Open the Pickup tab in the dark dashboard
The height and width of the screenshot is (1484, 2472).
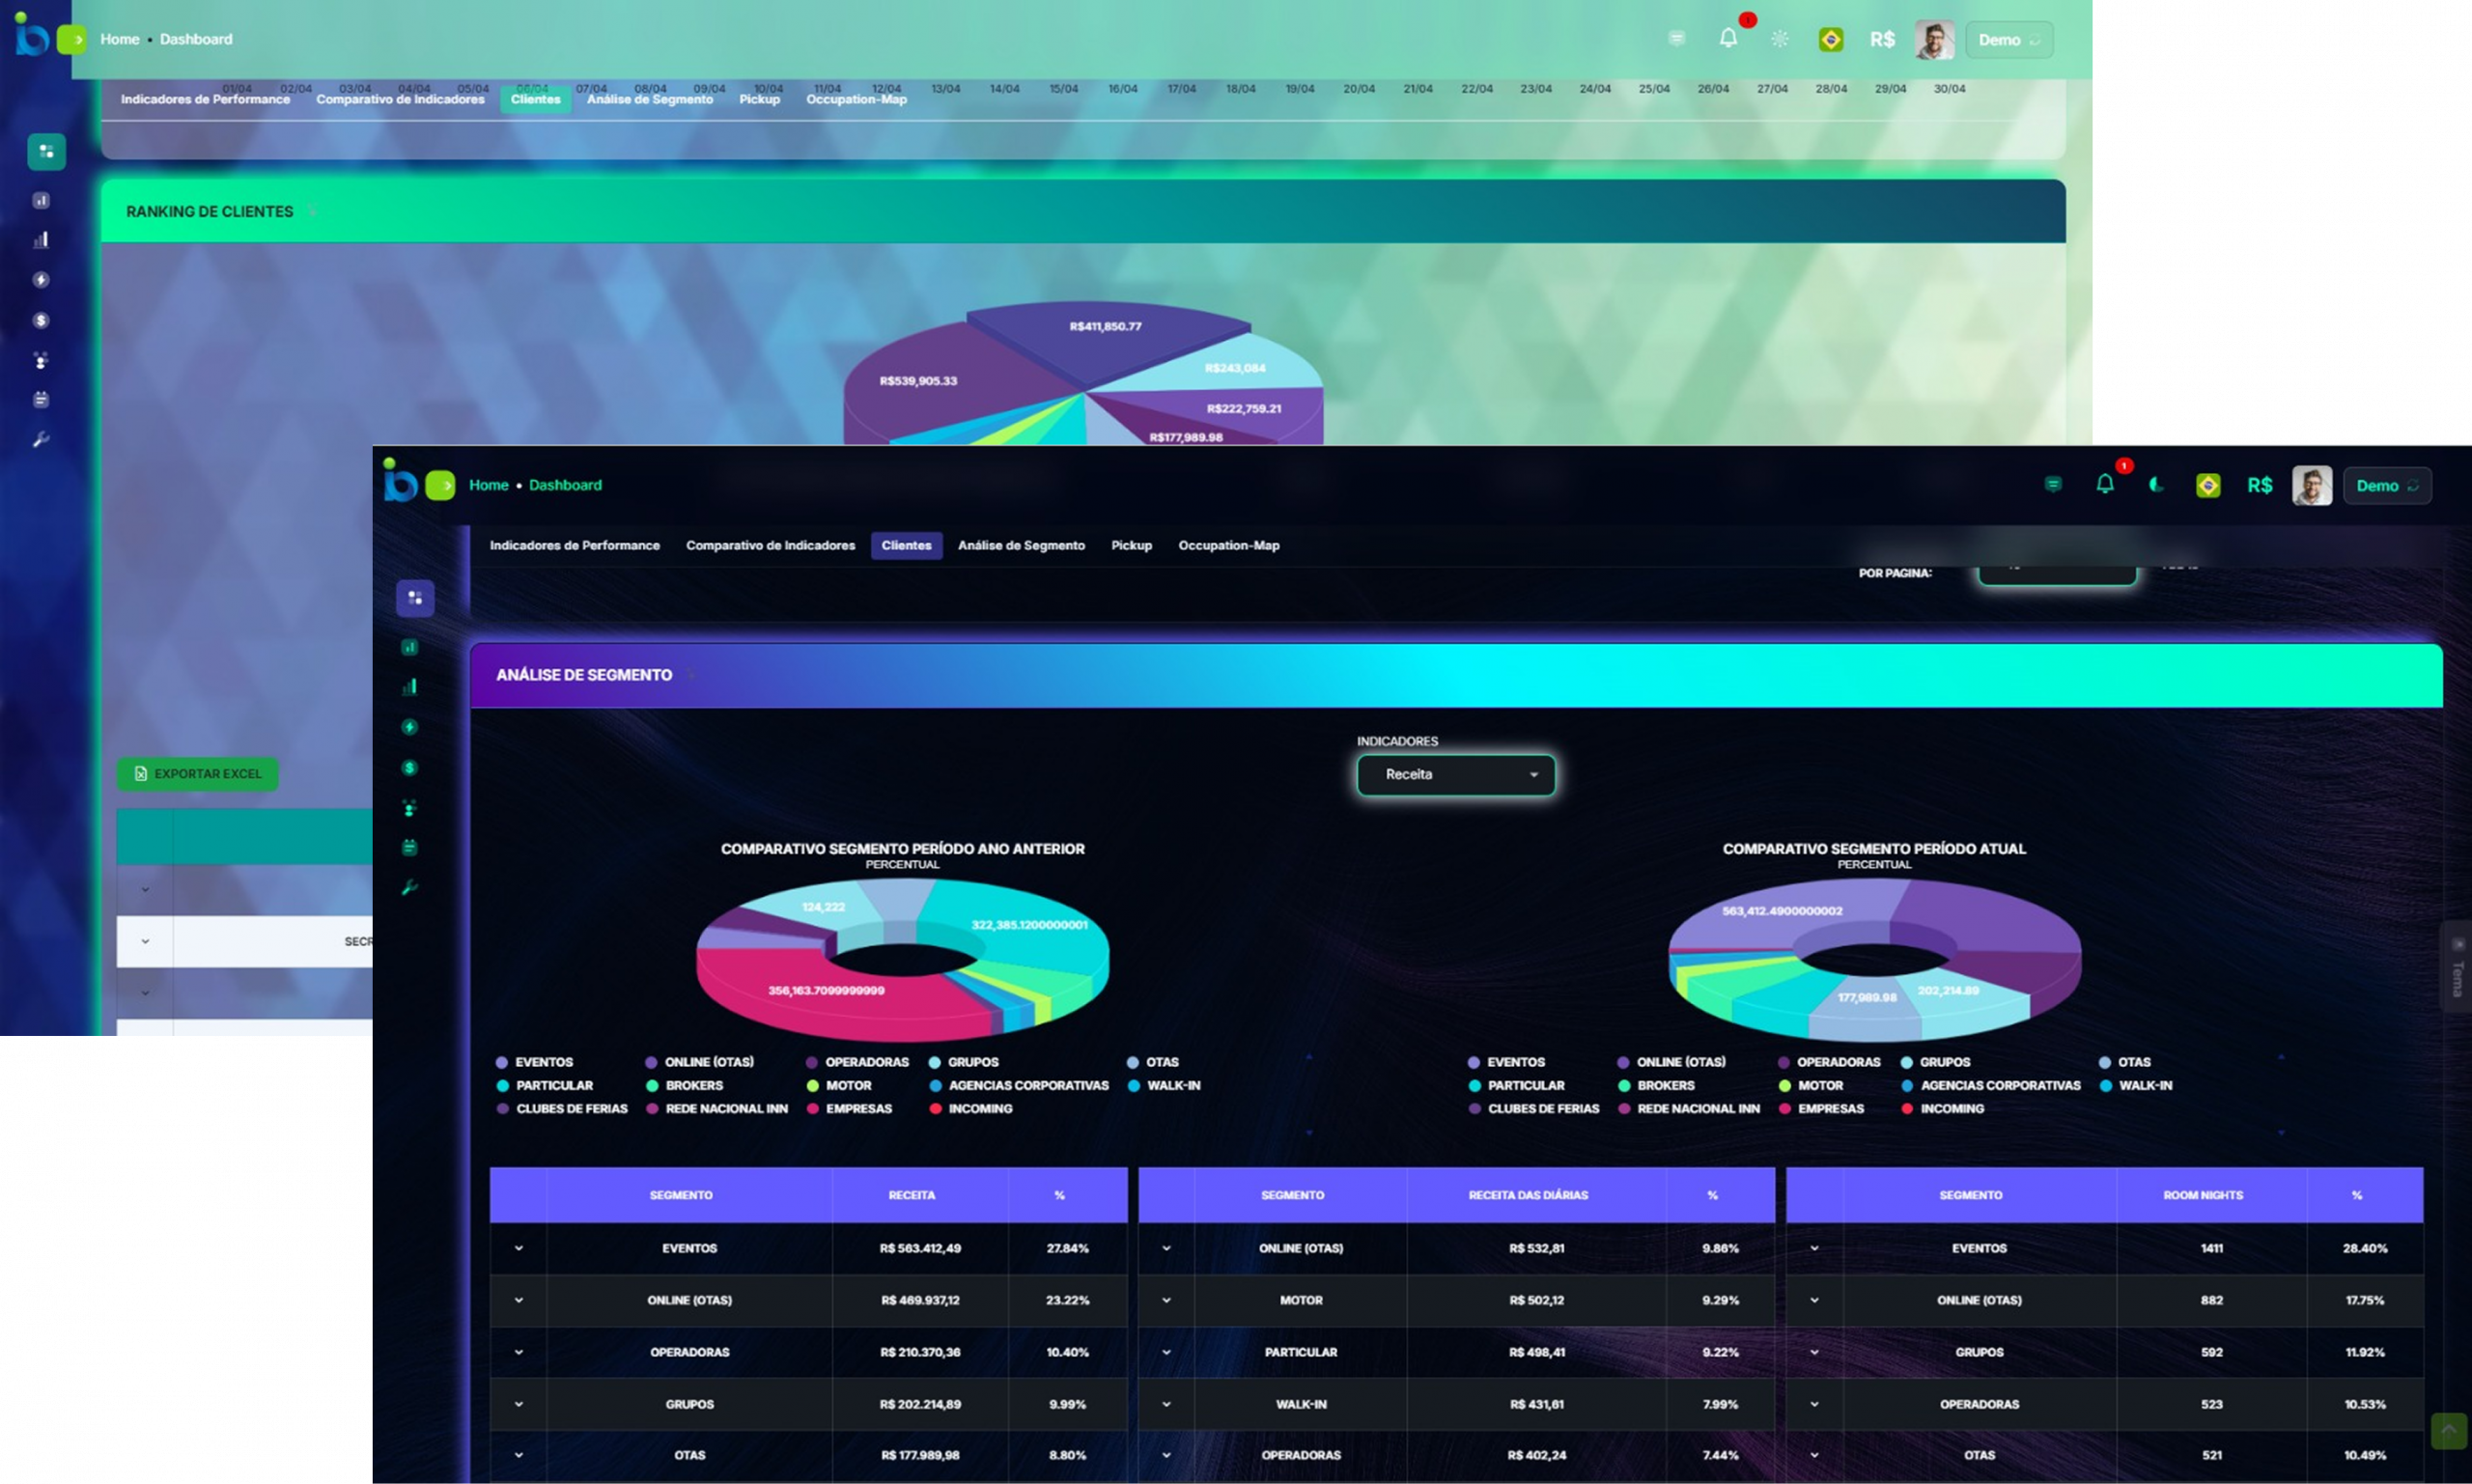pos(1131,545)
